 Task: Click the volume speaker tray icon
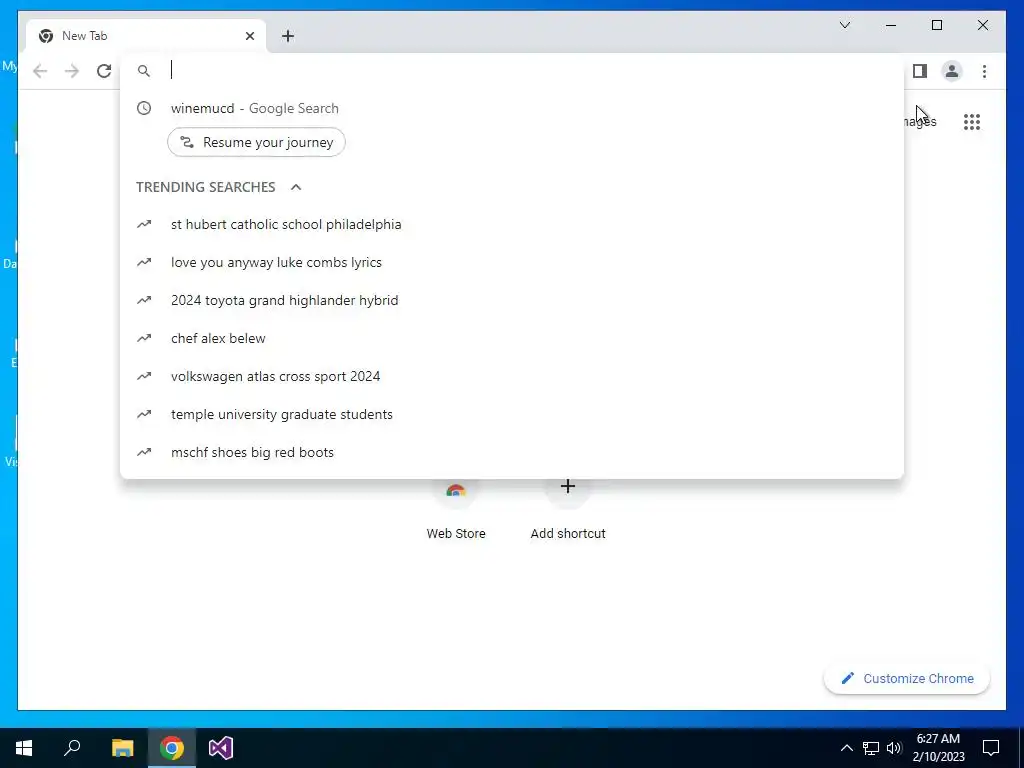click(x=894, y=748)
